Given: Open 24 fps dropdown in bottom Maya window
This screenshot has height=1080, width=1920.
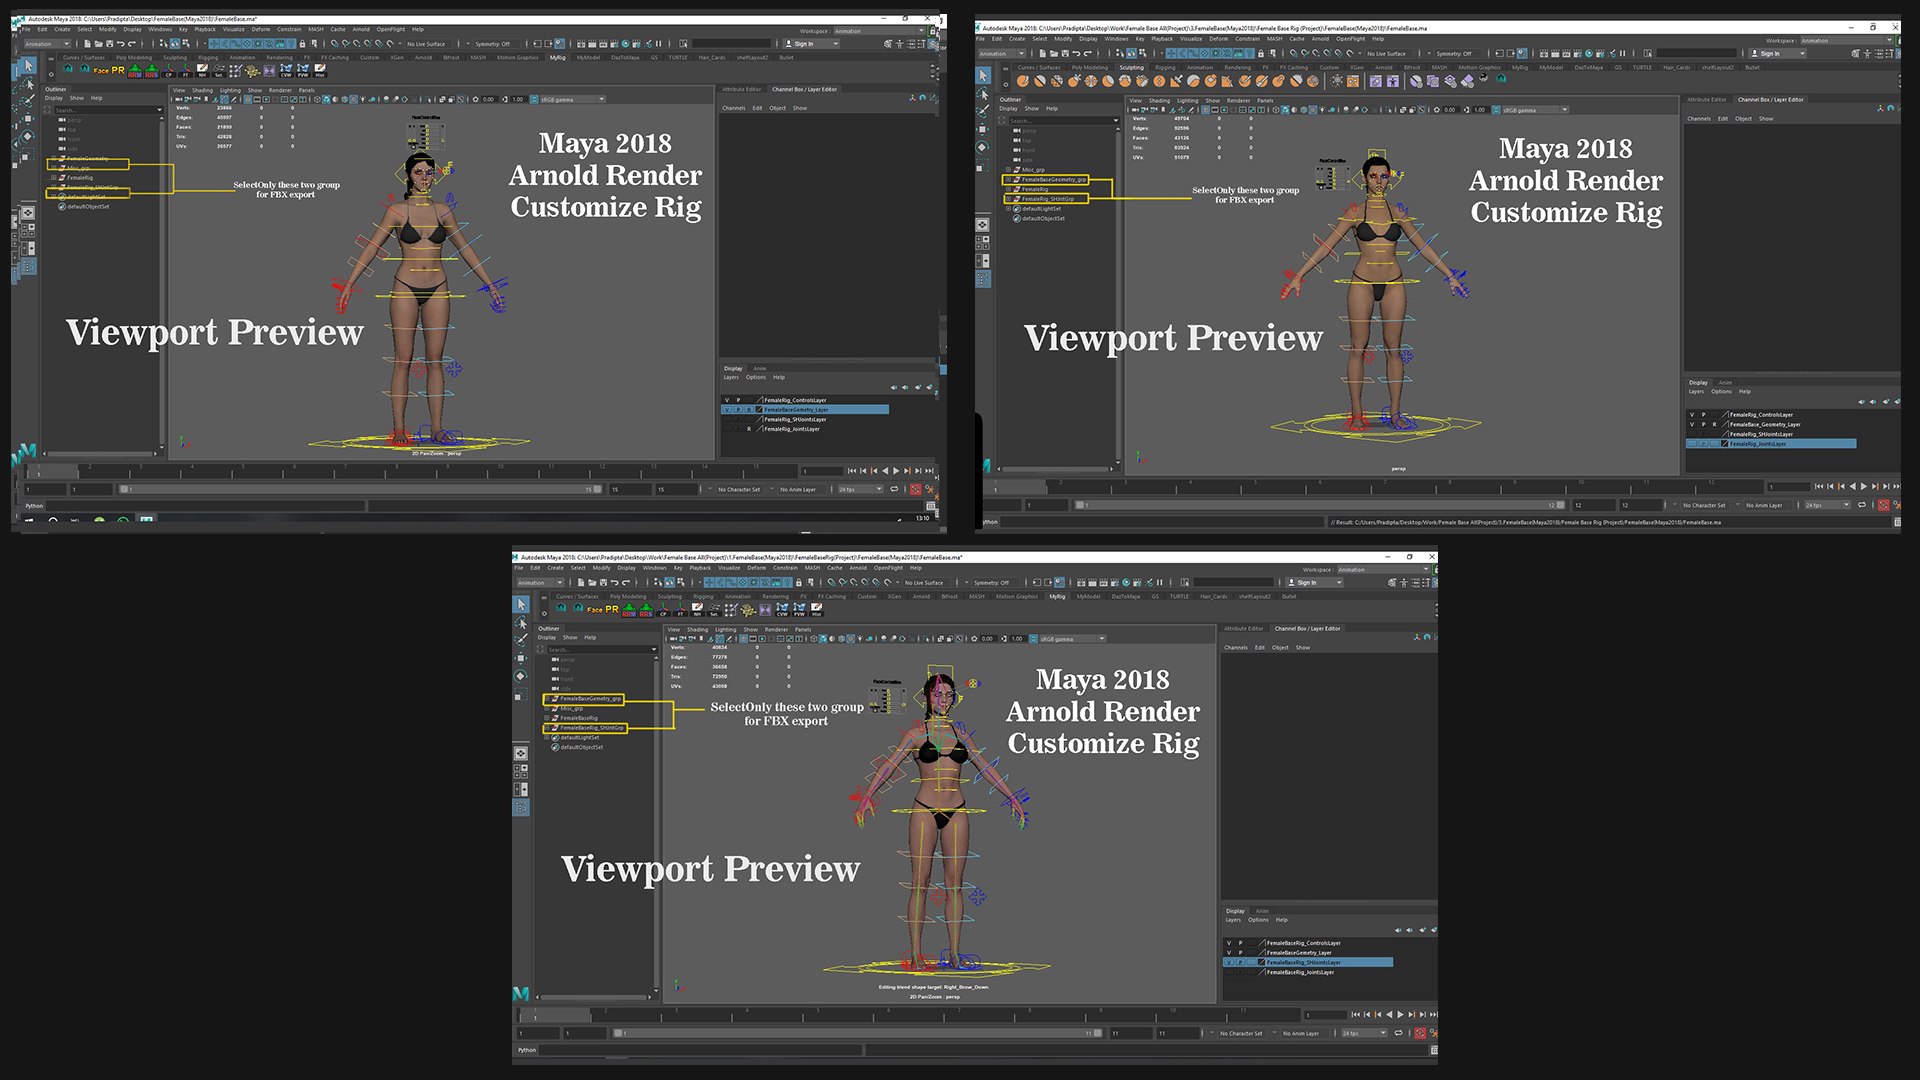Looking at the screenshot, I should coord(1364,1033).
